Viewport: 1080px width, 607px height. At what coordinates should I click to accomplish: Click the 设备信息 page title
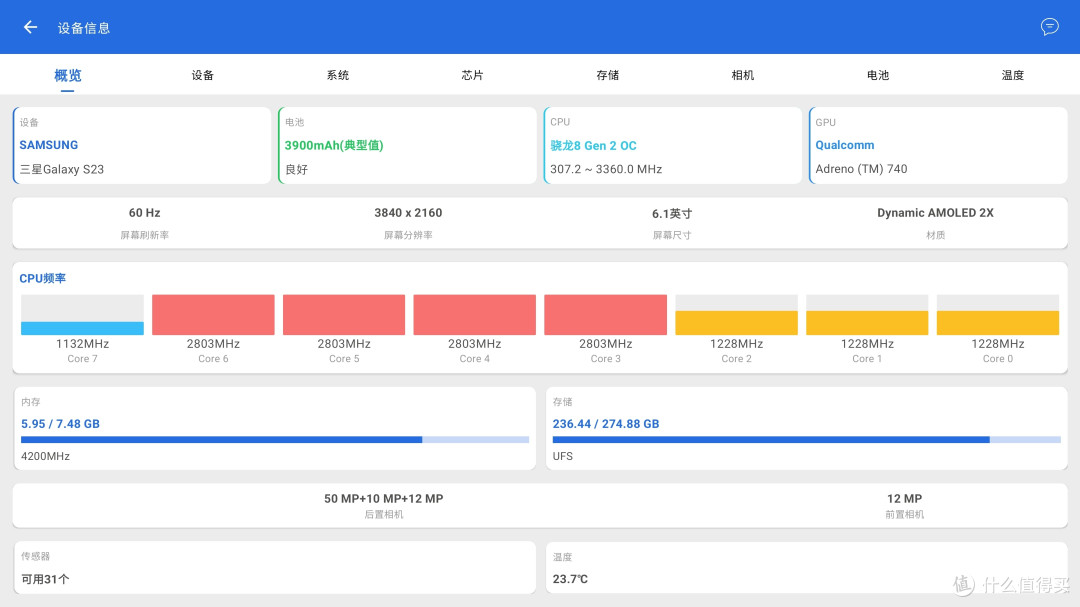tap(83, 28)
